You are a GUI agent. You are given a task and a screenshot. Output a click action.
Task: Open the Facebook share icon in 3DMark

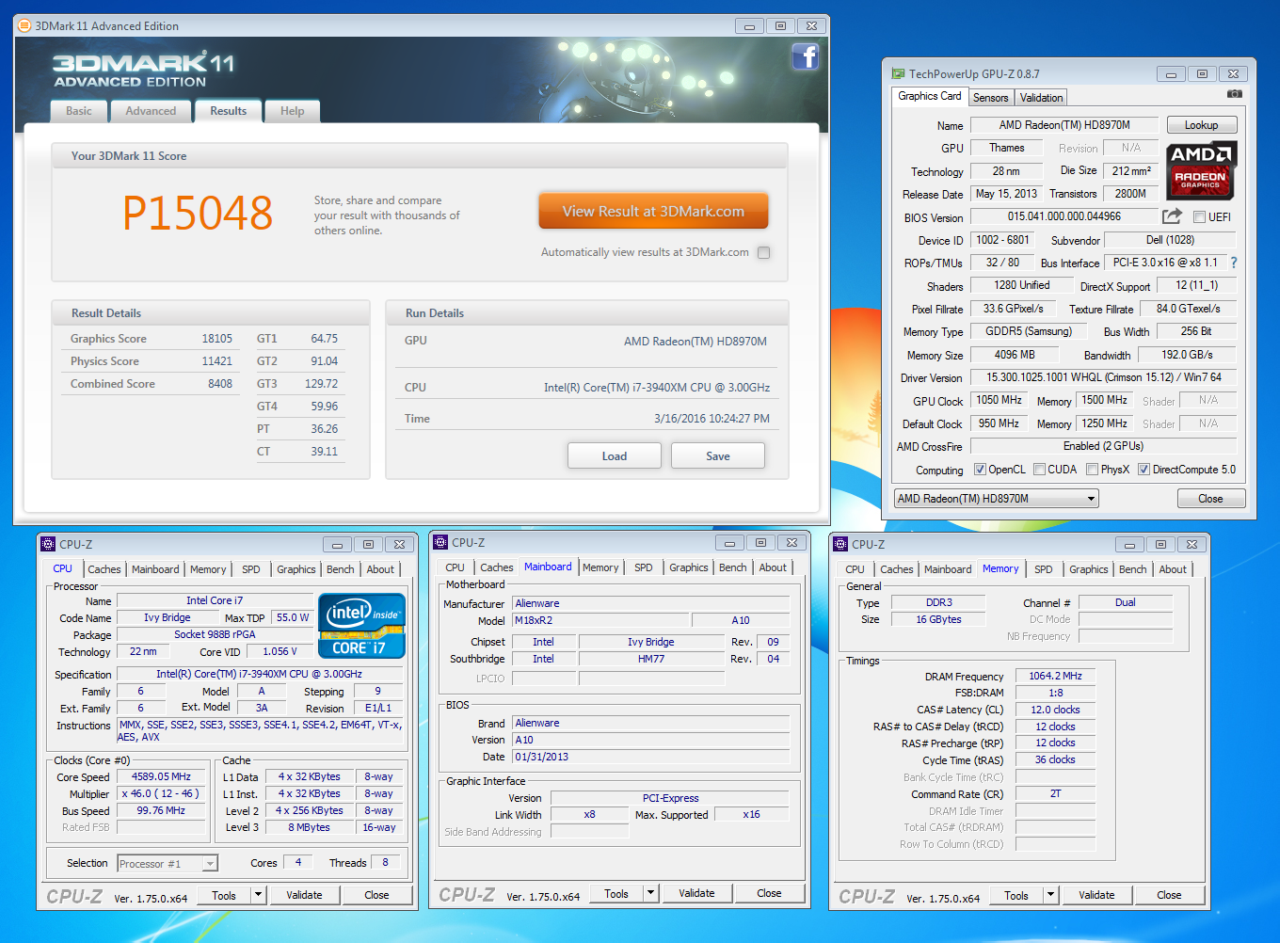(805, 57)
